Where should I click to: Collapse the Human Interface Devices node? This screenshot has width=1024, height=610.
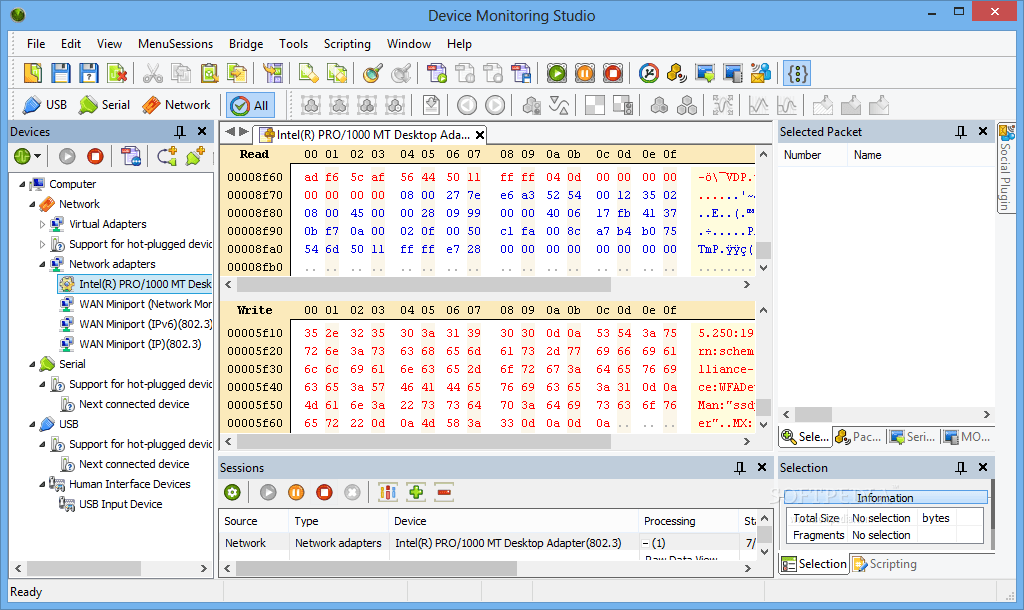point(42,485)
